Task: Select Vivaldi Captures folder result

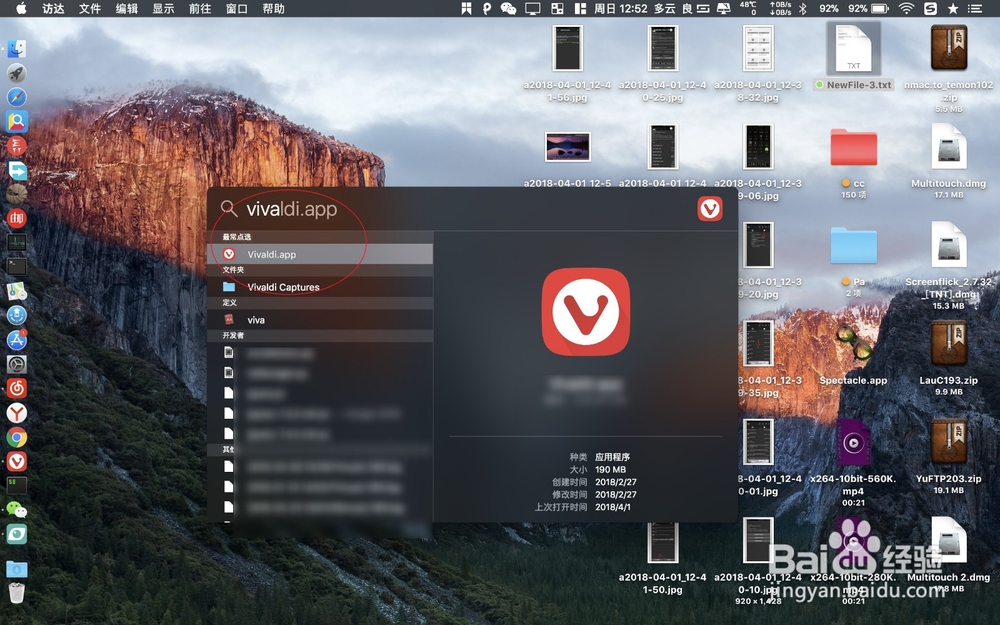Action: point(320,287)
